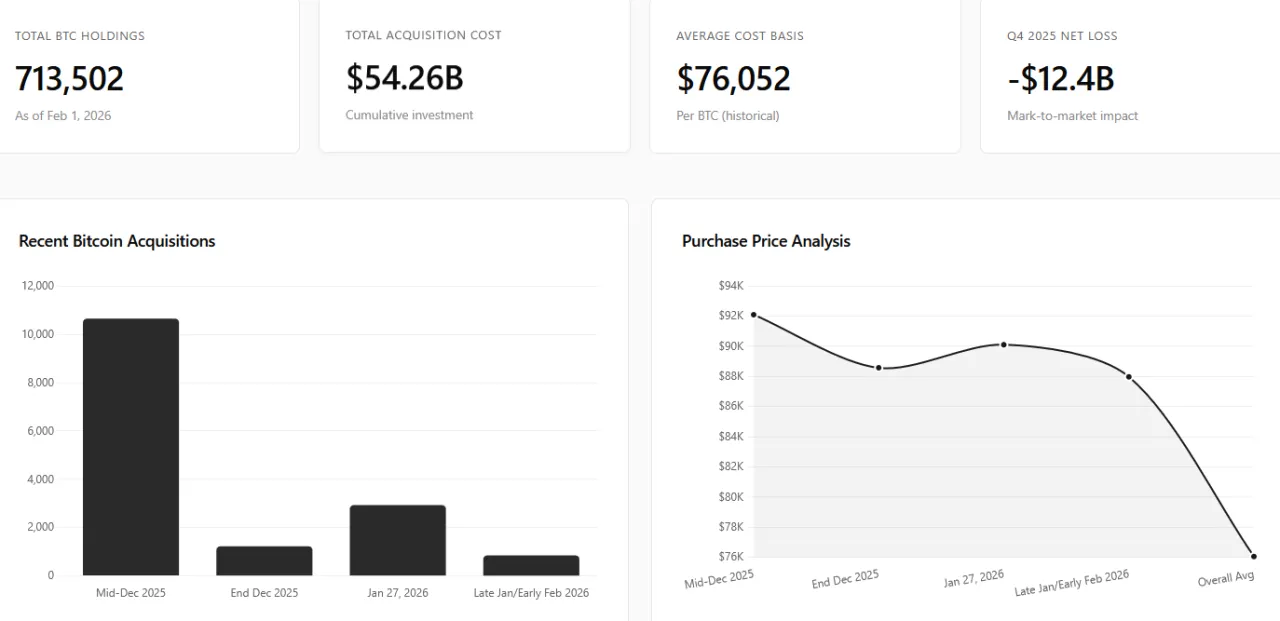Click the Jan 27, 2026 acquisitions bar
The width and height of the screenshot is (1280, 621).
pos(398,540)
